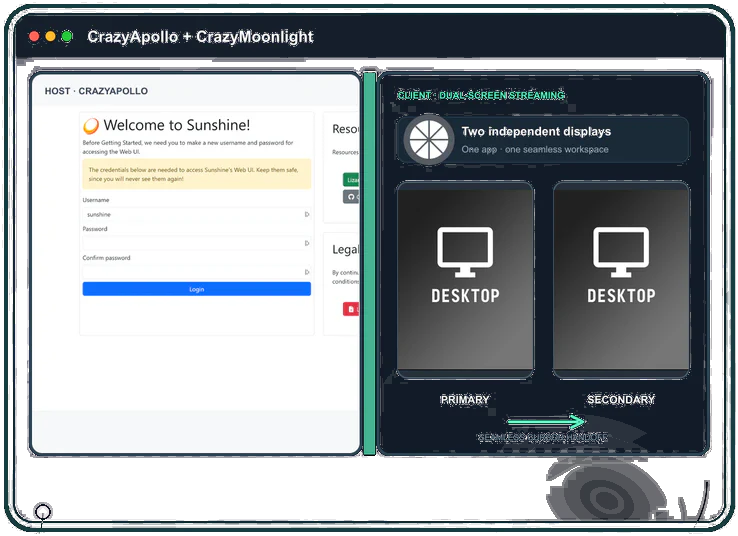
Task: Click the gray GitHub button under Resources
Action: pyautogui.click(x=351, y=197)
